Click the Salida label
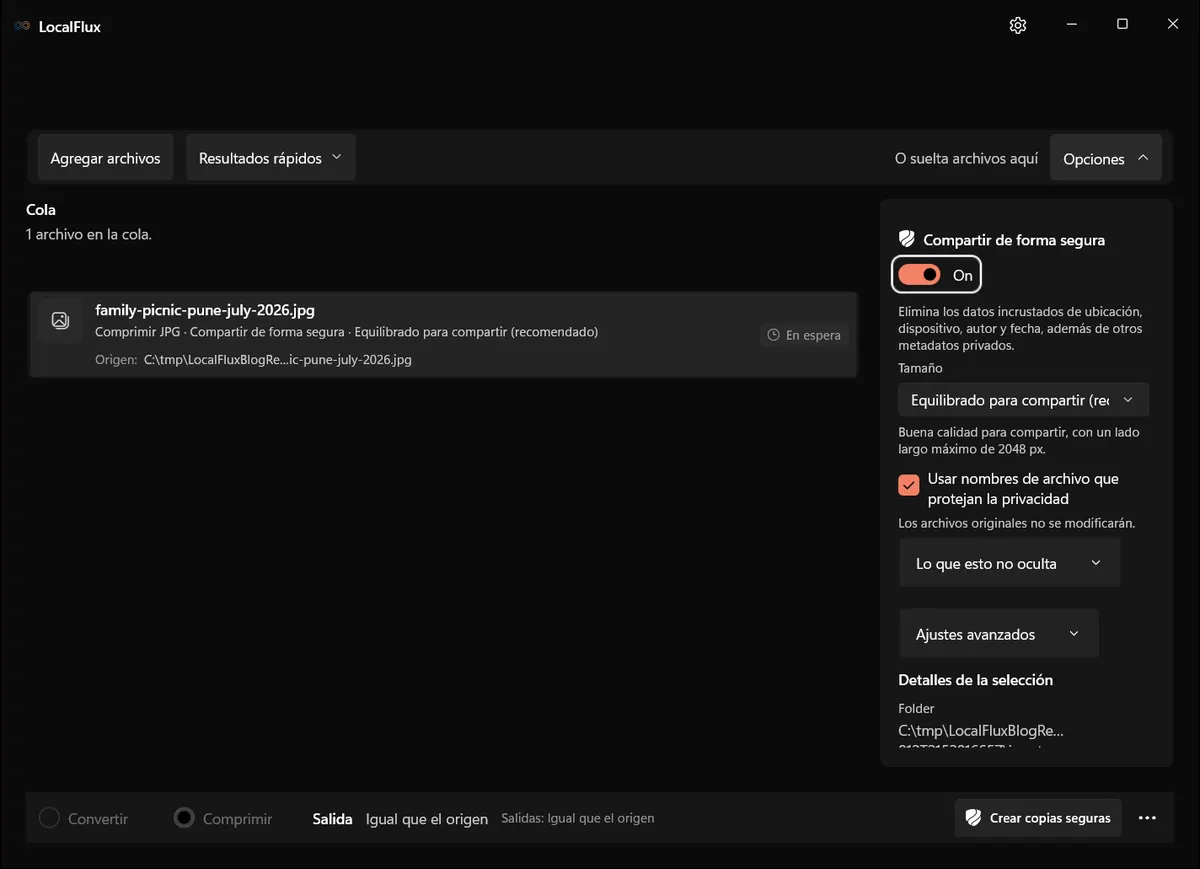 [333, 818]
